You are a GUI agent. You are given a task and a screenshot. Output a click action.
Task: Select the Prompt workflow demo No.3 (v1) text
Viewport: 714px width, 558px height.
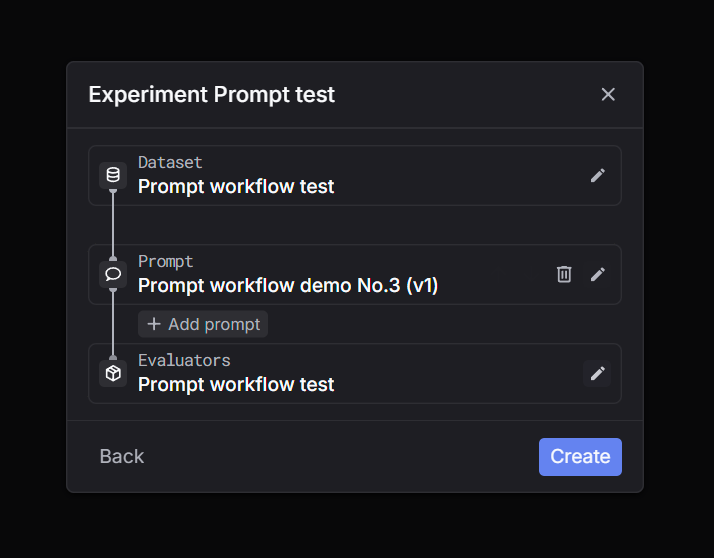[x=288, y=286]
